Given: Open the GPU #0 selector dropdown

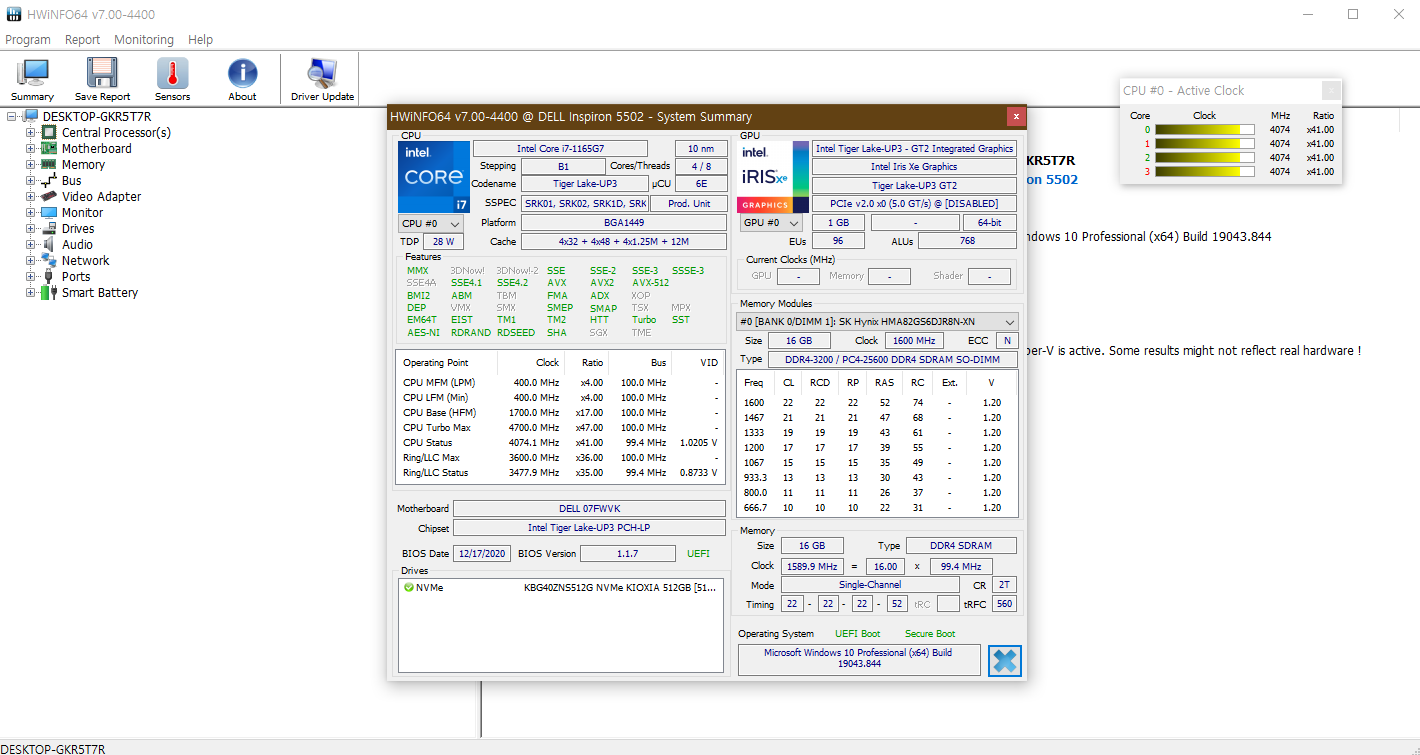Looking at the screenshot, I should pyautogui.click(x=770, y=223).
